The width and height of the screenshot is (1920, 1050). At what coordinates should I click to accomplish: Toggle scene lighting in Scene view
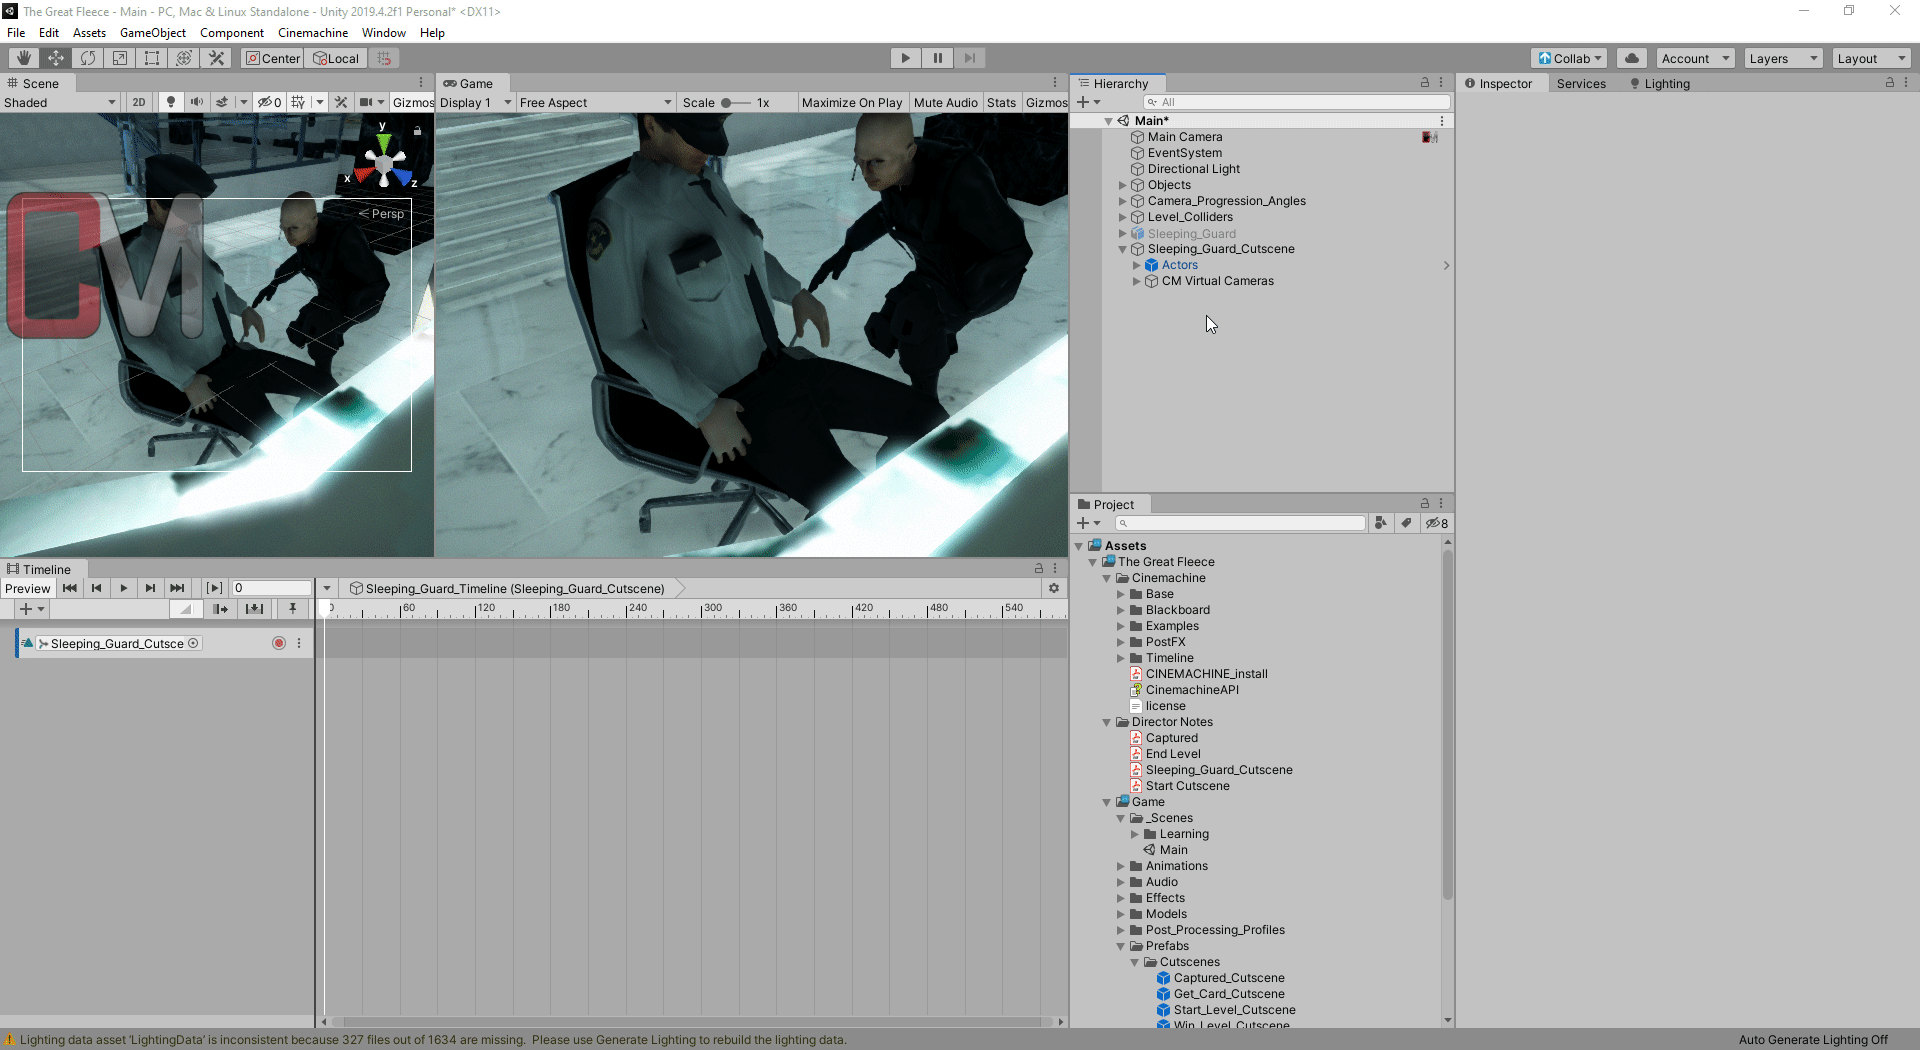coord(171,102)
